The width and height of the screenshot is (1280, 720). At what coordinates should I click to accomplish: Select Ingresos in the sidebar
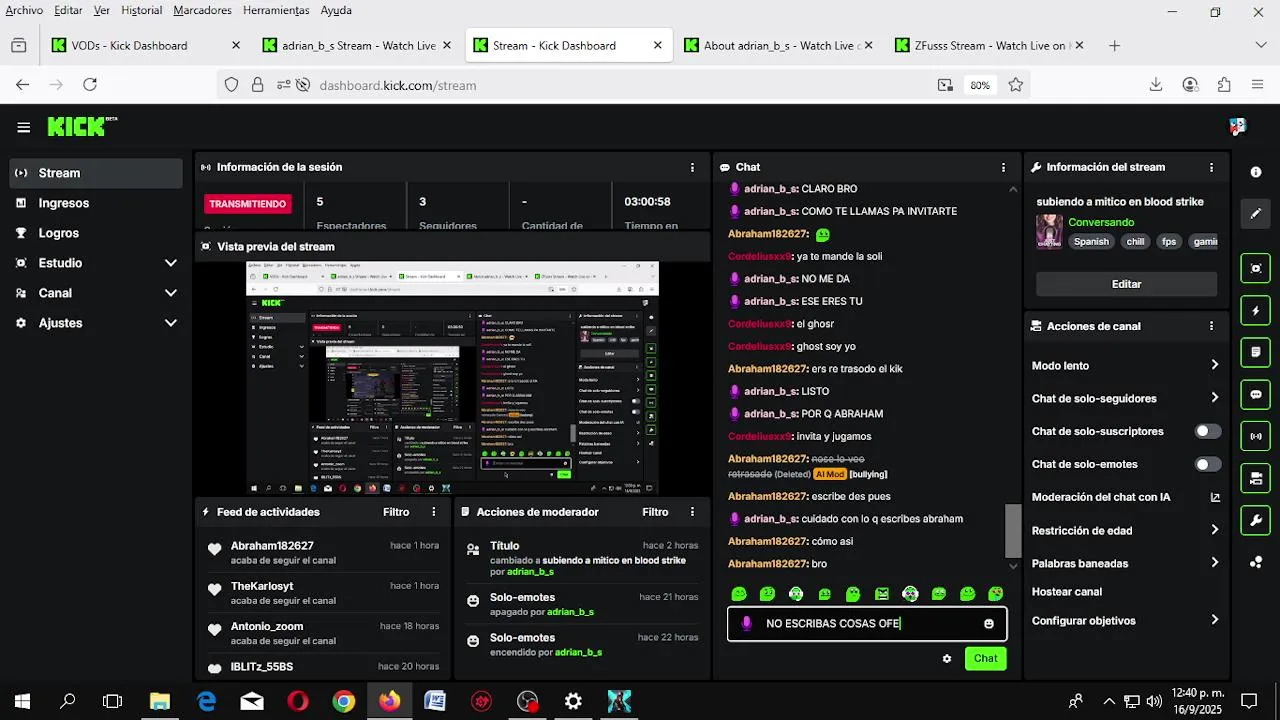[97, 203]
